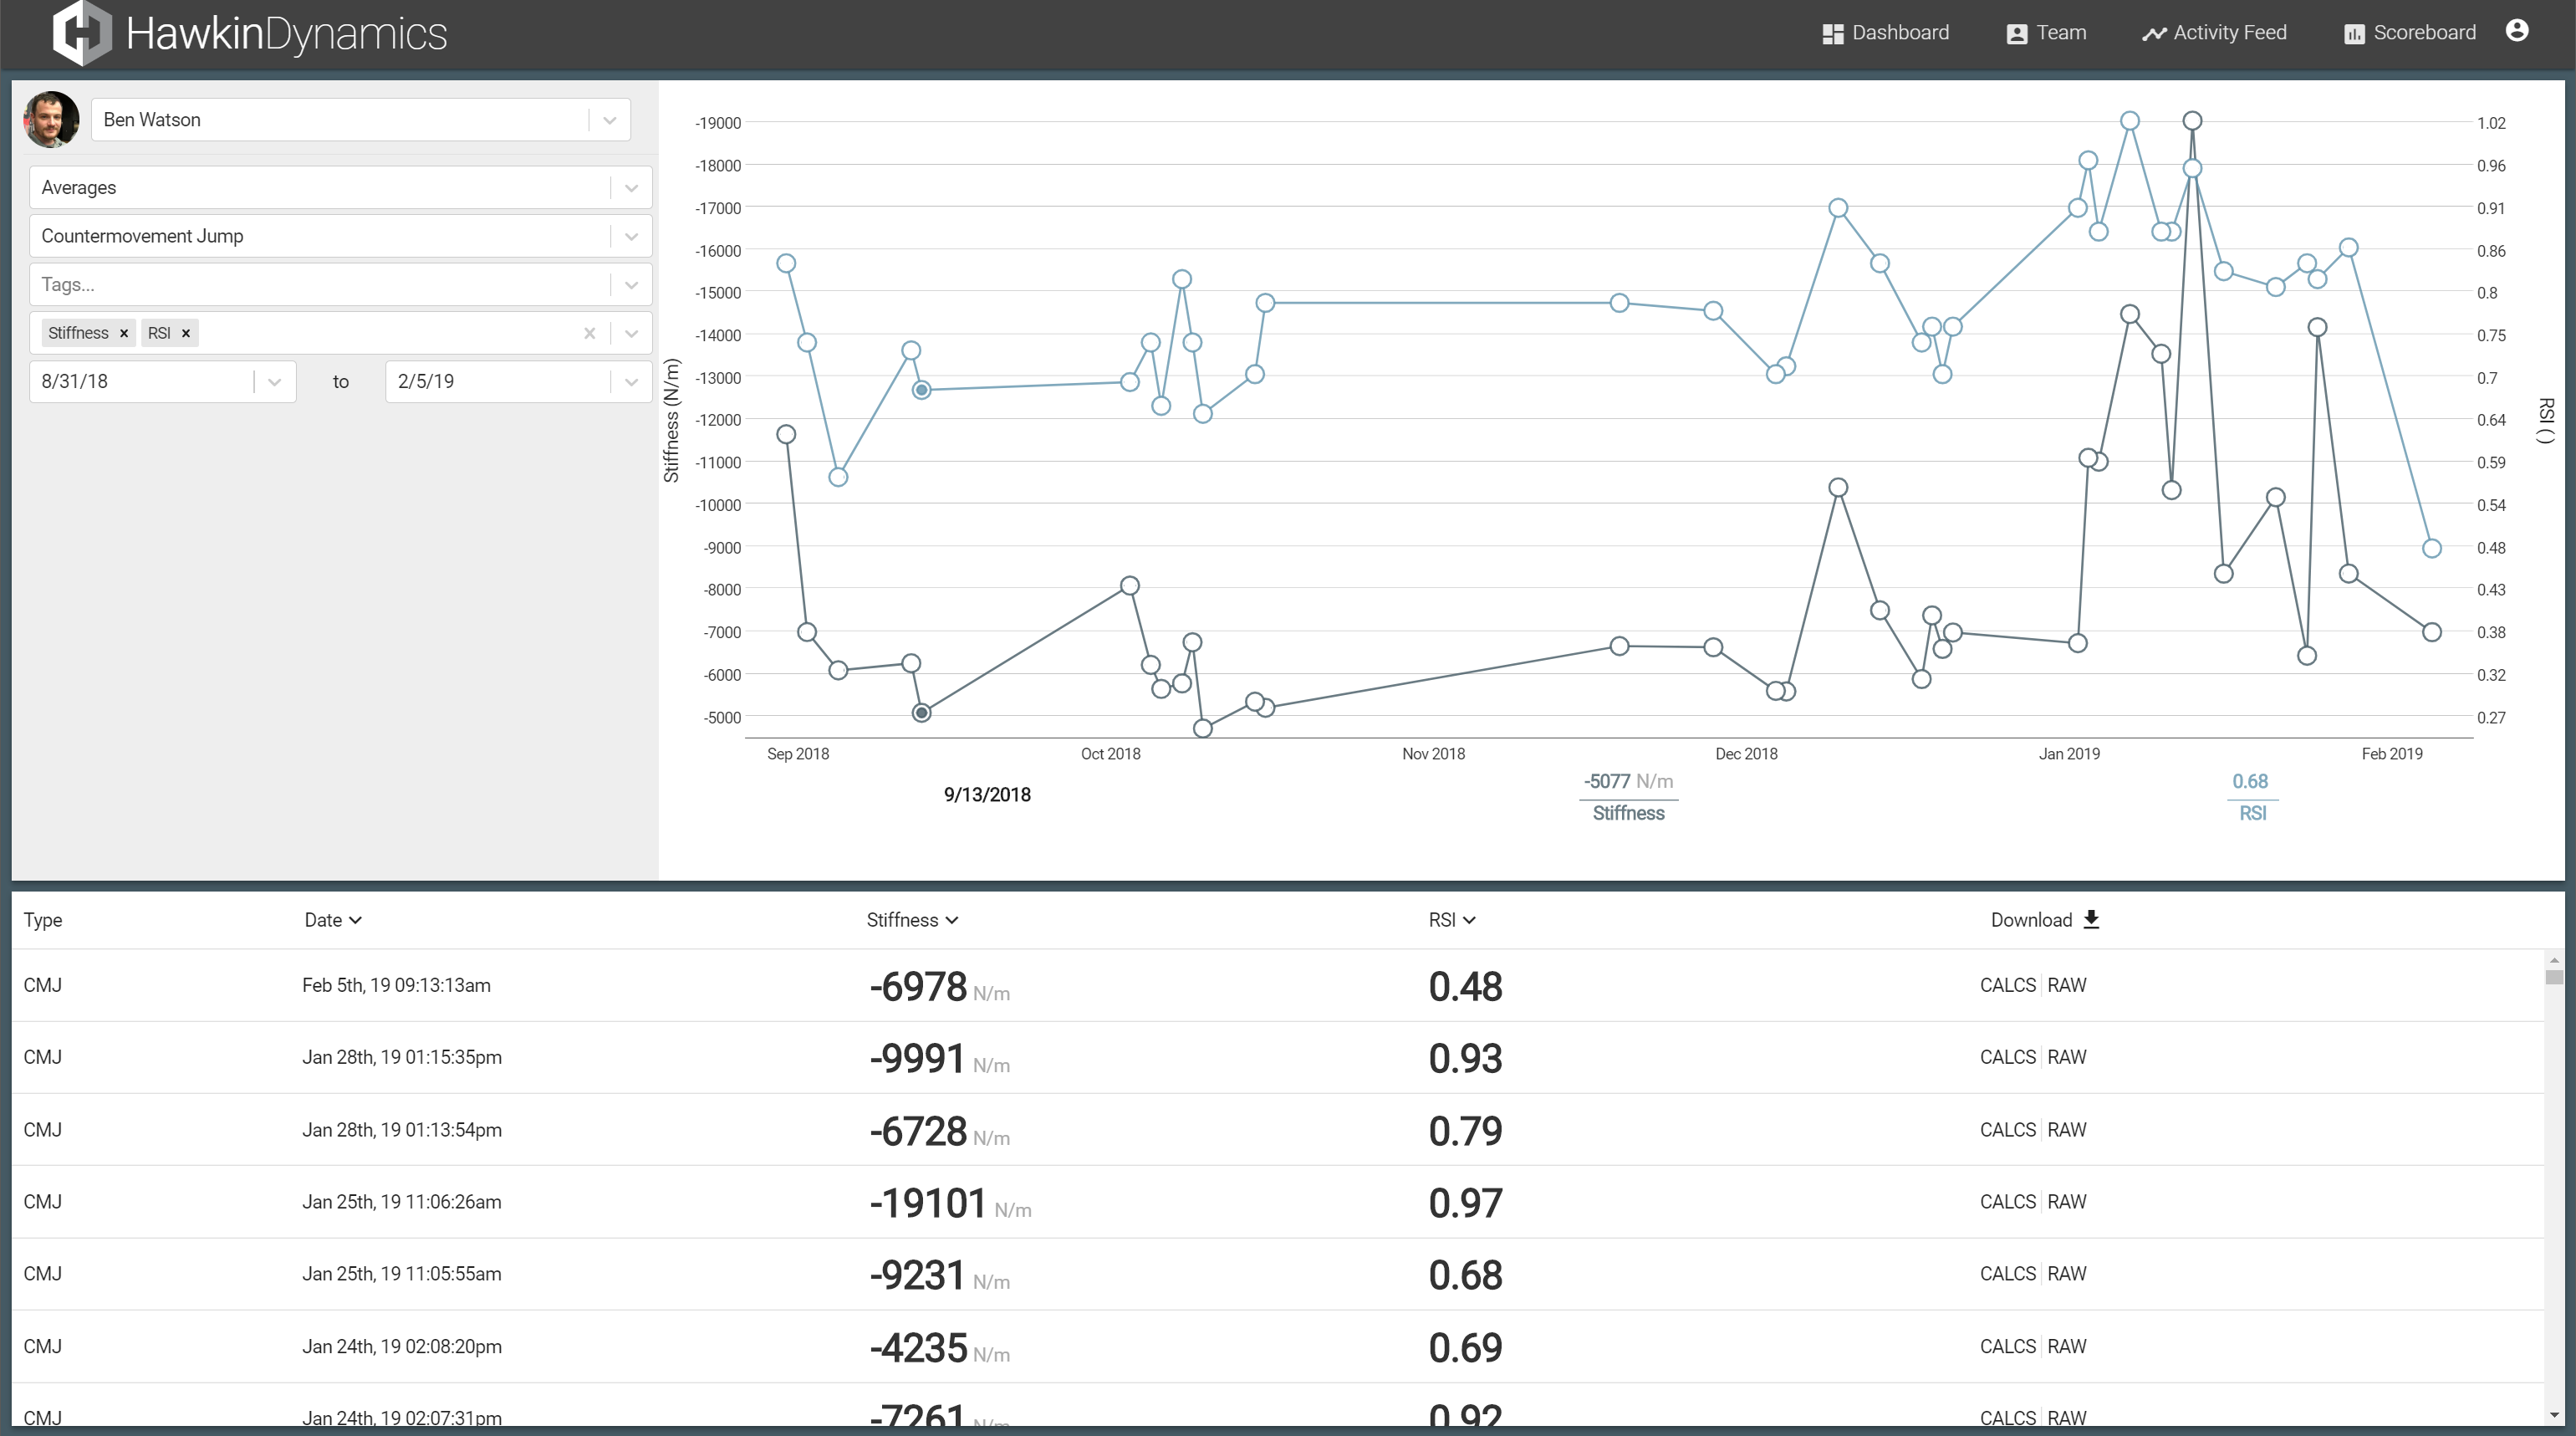The height and width of the screenshot is (1436, 2576).
Task: Click the download icon in the Download column
Action: (x=2090, y=918)
